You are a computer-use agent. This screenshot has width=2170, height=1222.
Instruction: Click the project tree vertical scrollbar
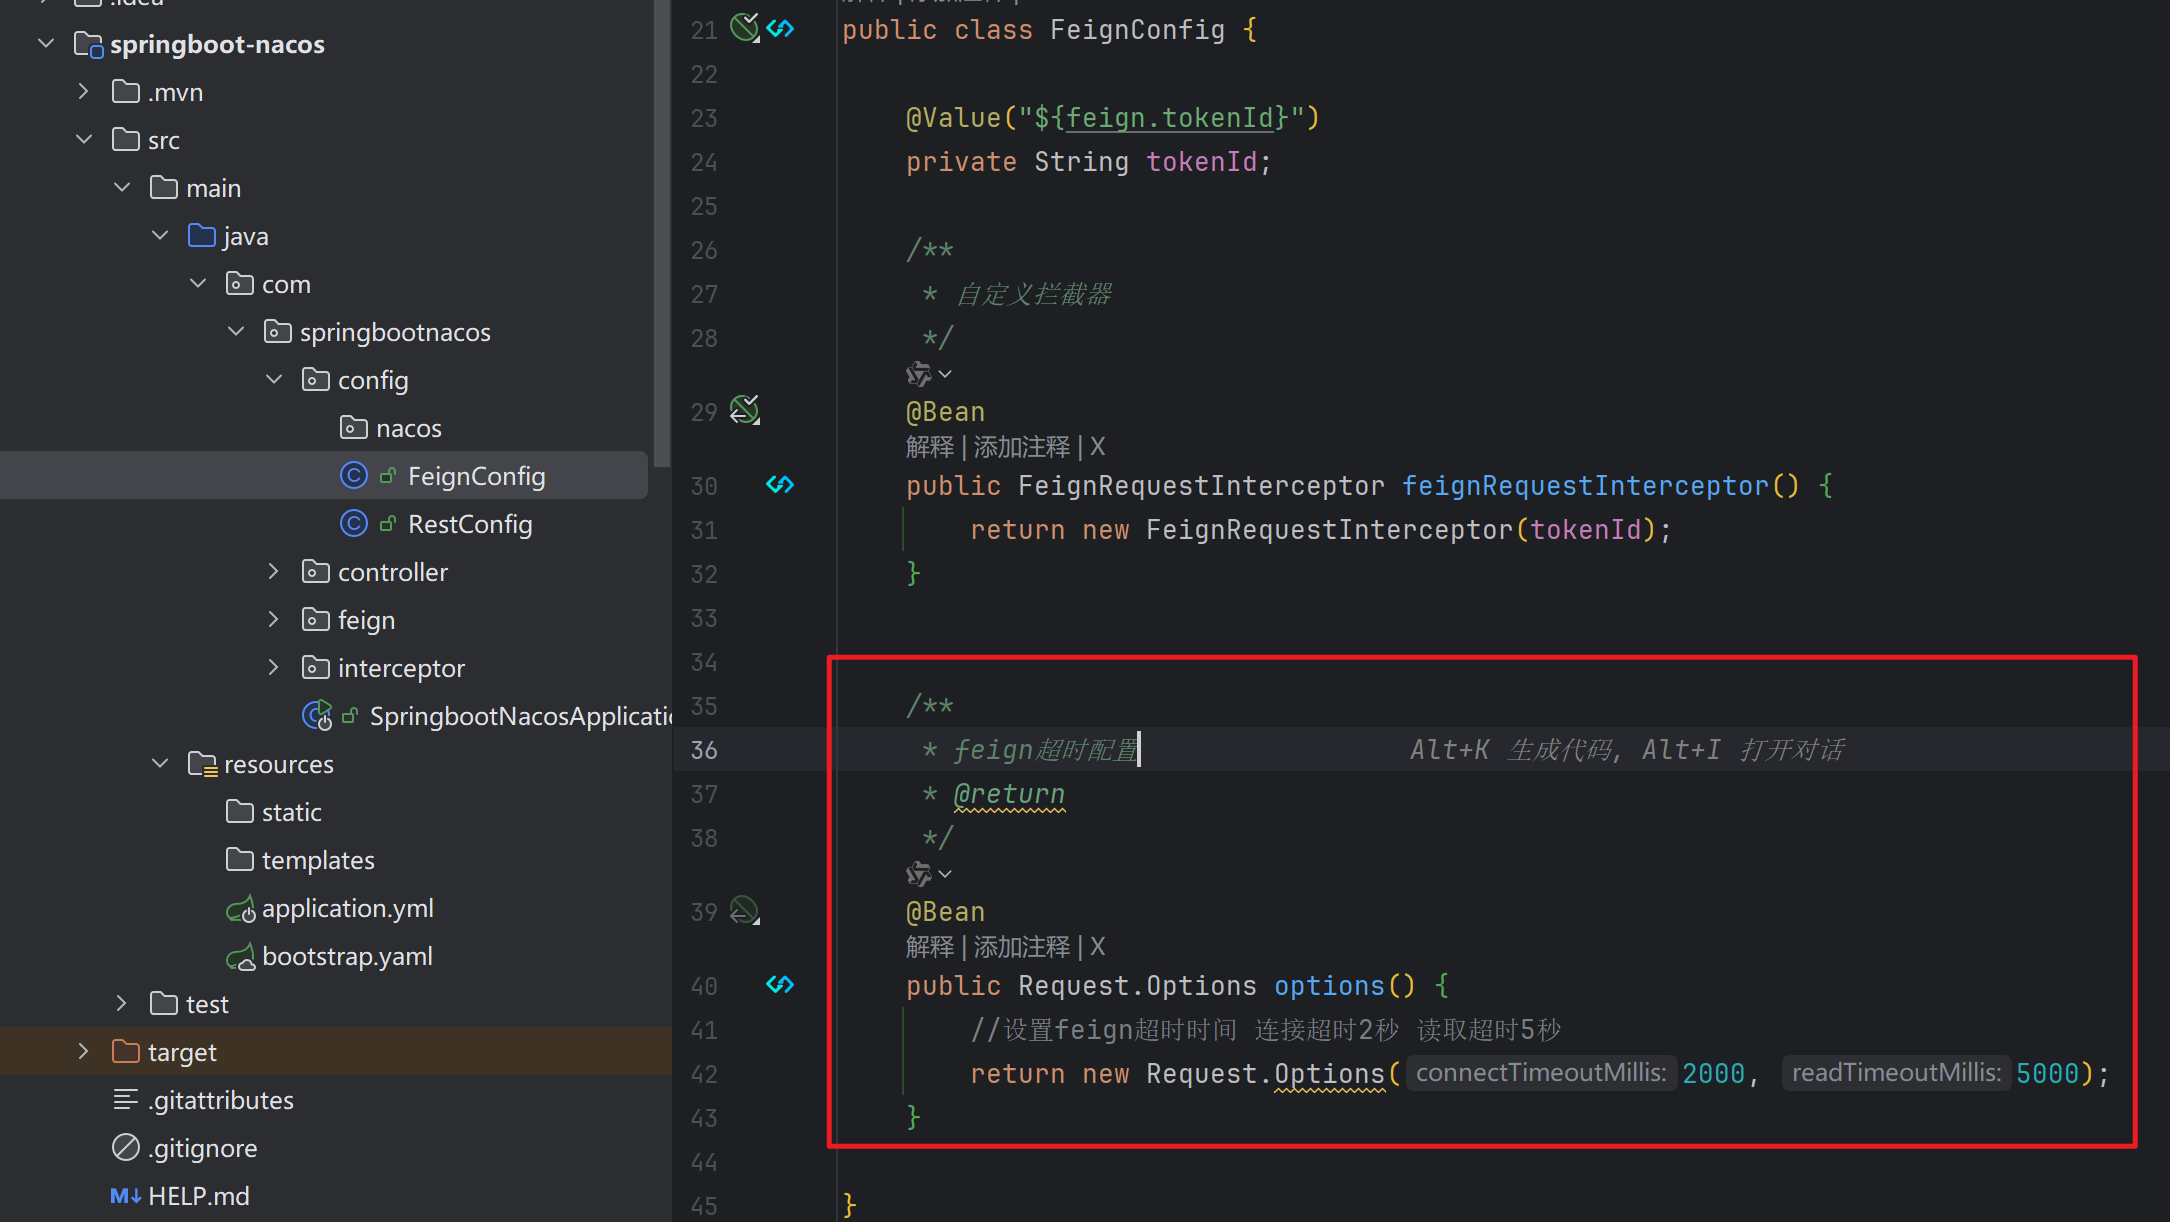[x=661, y=230]
